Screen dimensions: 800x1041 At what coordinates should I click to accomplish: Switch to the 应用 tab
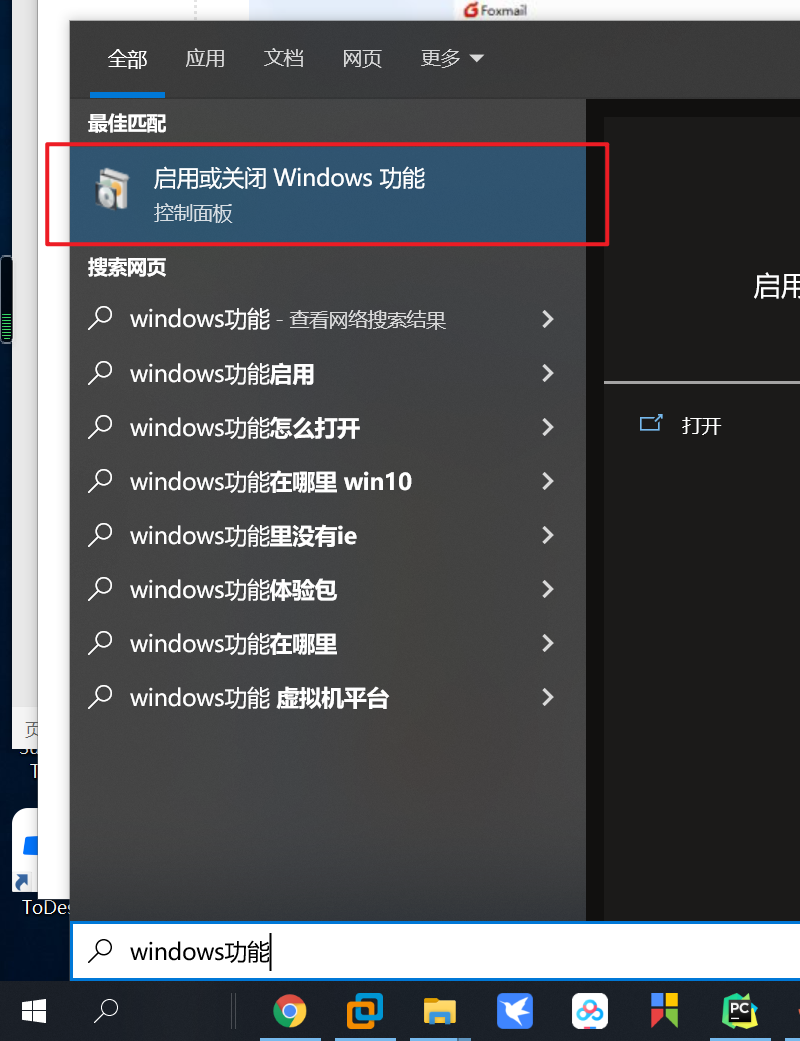[x=205, y=58]
